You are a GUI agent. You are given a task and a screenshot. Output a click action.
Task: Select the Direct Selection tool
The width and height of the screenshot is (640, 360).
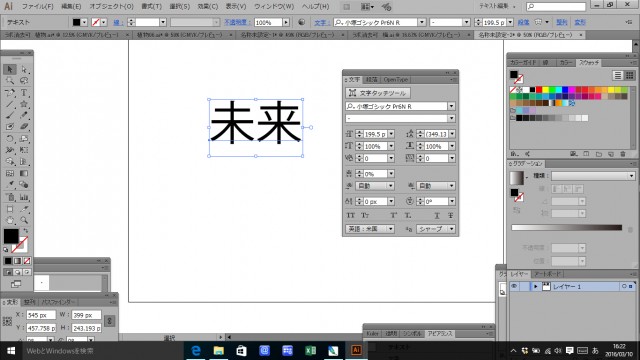(x=24, y=69)
